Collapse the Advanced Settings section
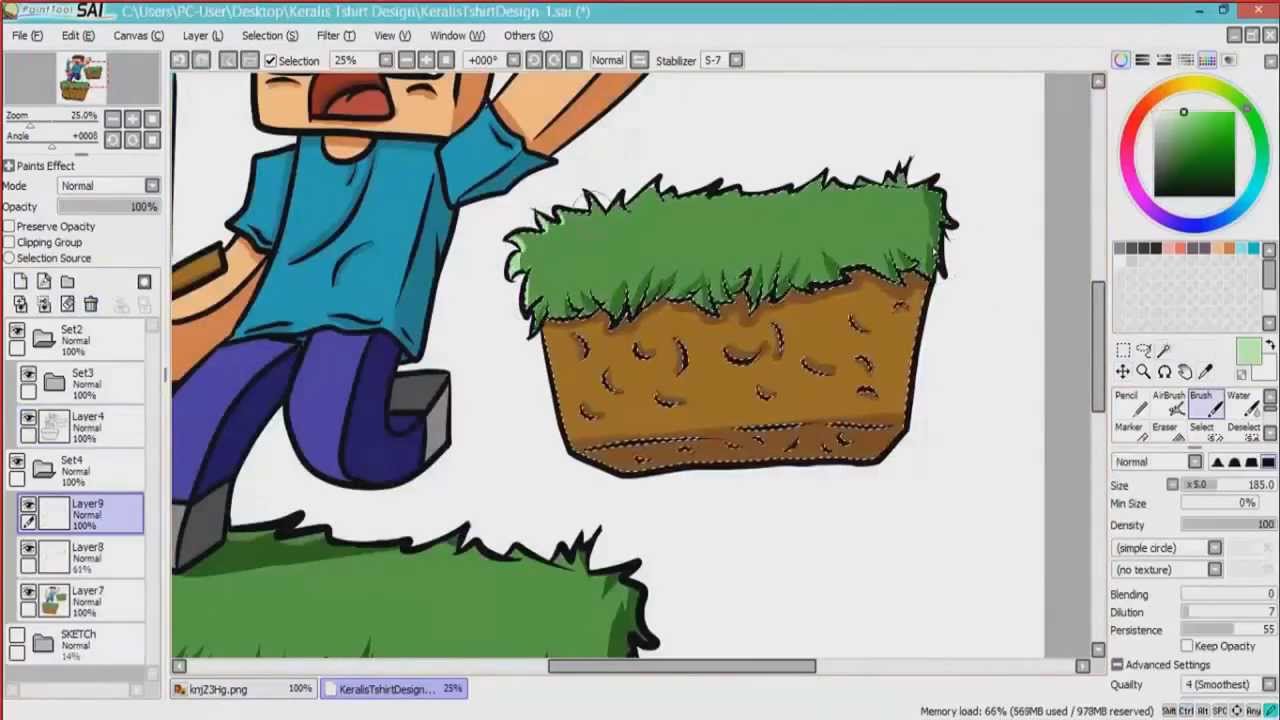This screenshot has width=1280, height=720. click(x=1117, y=665)
